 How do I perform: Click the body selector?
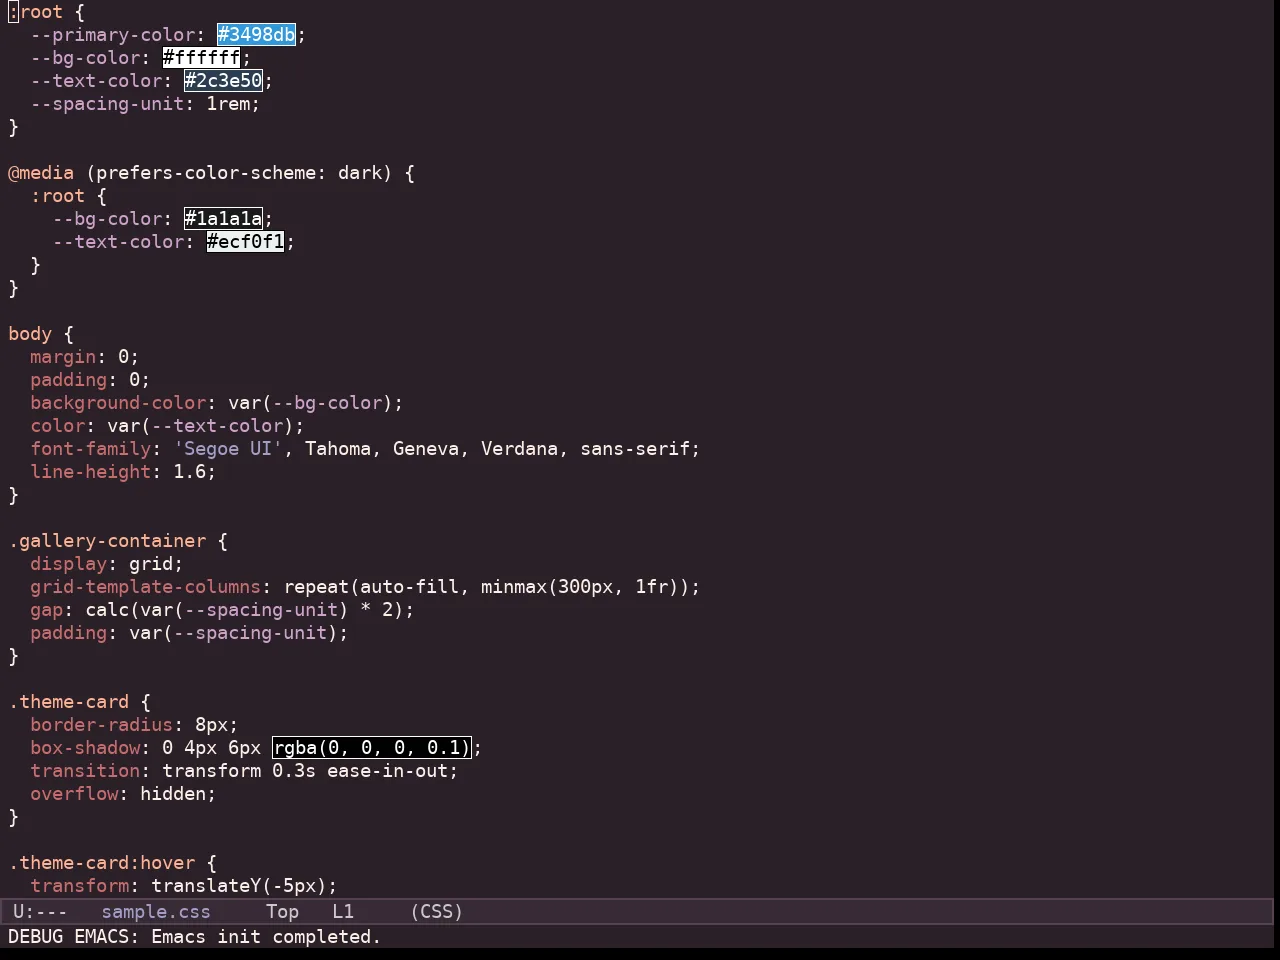[x=30, y=334]
